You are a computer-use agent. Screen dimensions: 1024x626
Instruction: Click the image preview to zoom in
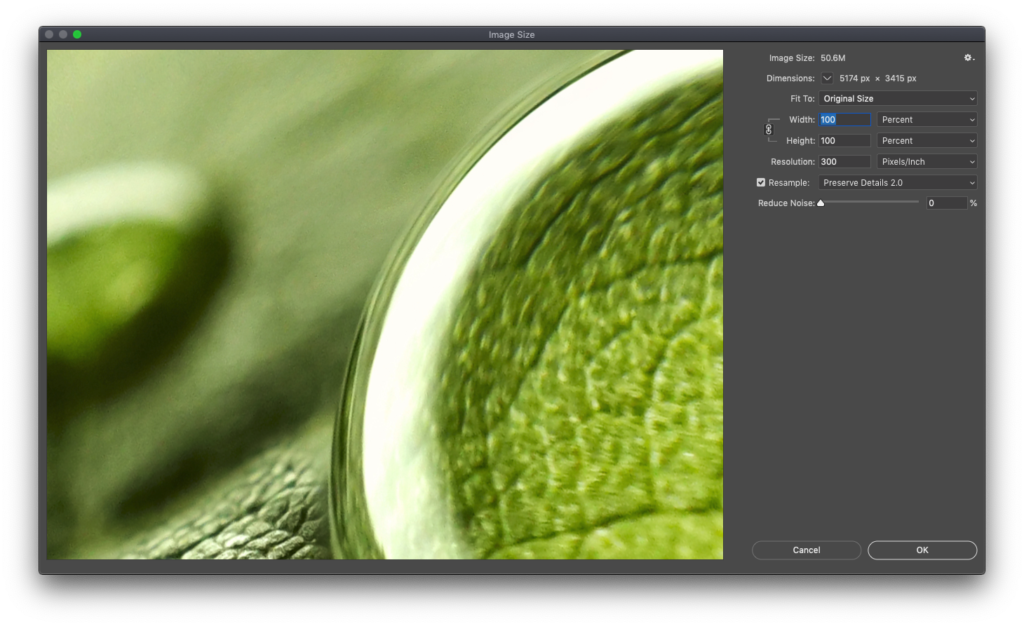[x=385, y=303]
